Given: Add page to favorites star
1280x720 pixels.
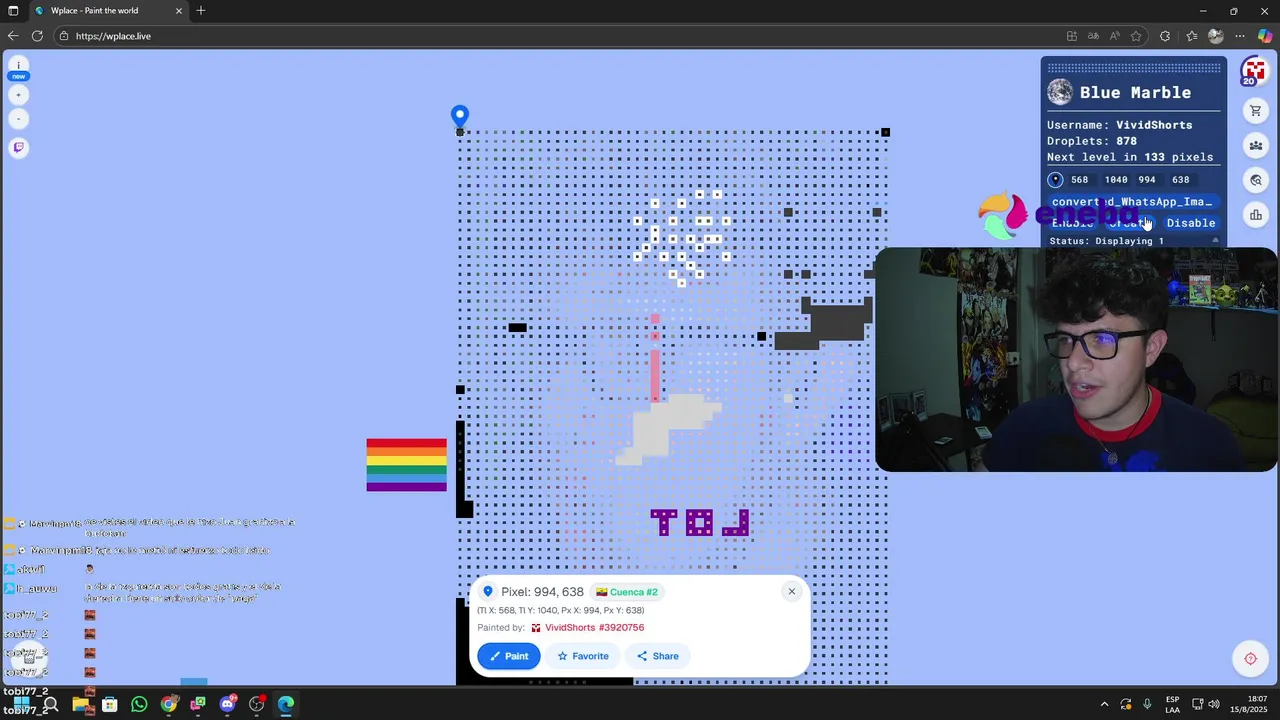Looking at the screenshot, I should pos(1136,36).
